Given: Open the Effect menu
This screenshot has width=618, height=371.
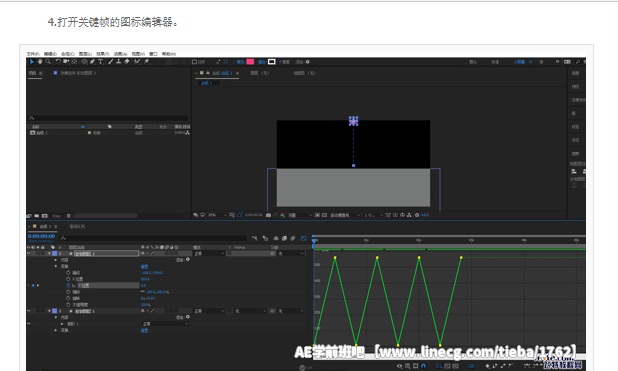Looking at the screenshot, I should pos(102,54).
